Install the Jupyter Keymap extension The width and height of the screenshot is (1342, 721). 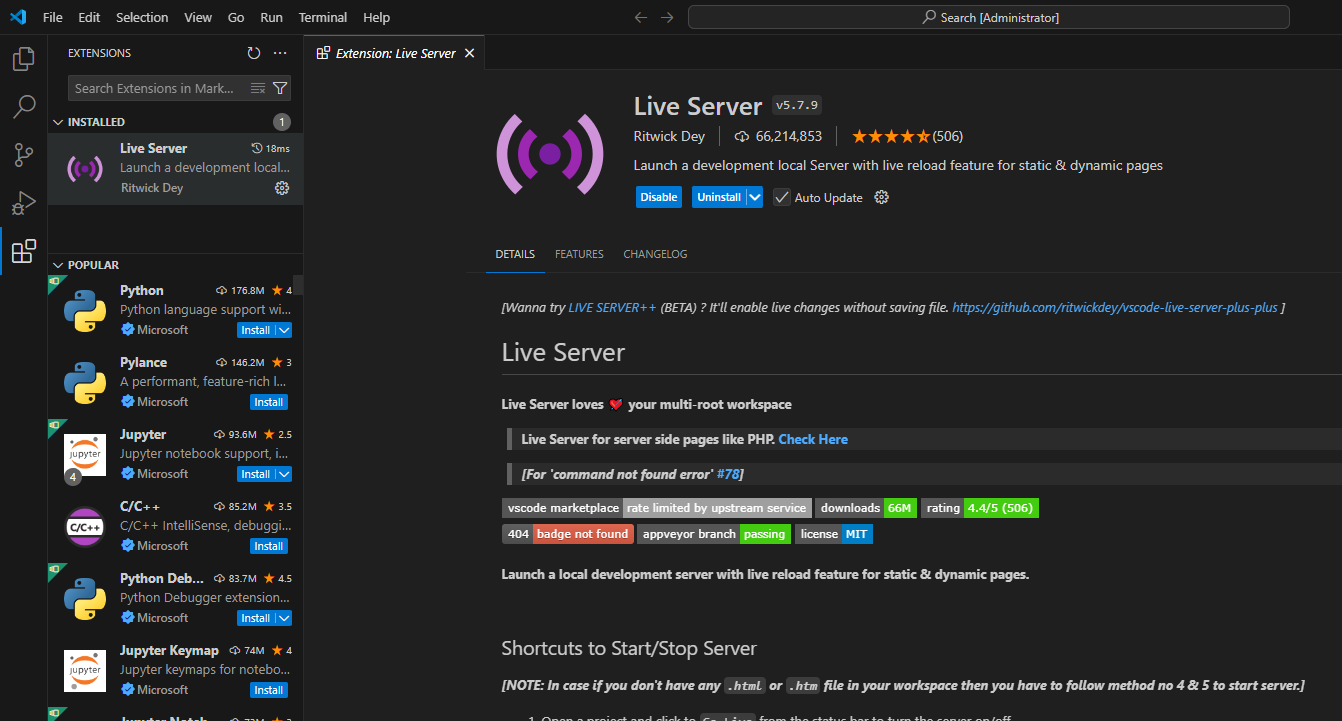tap(269, 690)
